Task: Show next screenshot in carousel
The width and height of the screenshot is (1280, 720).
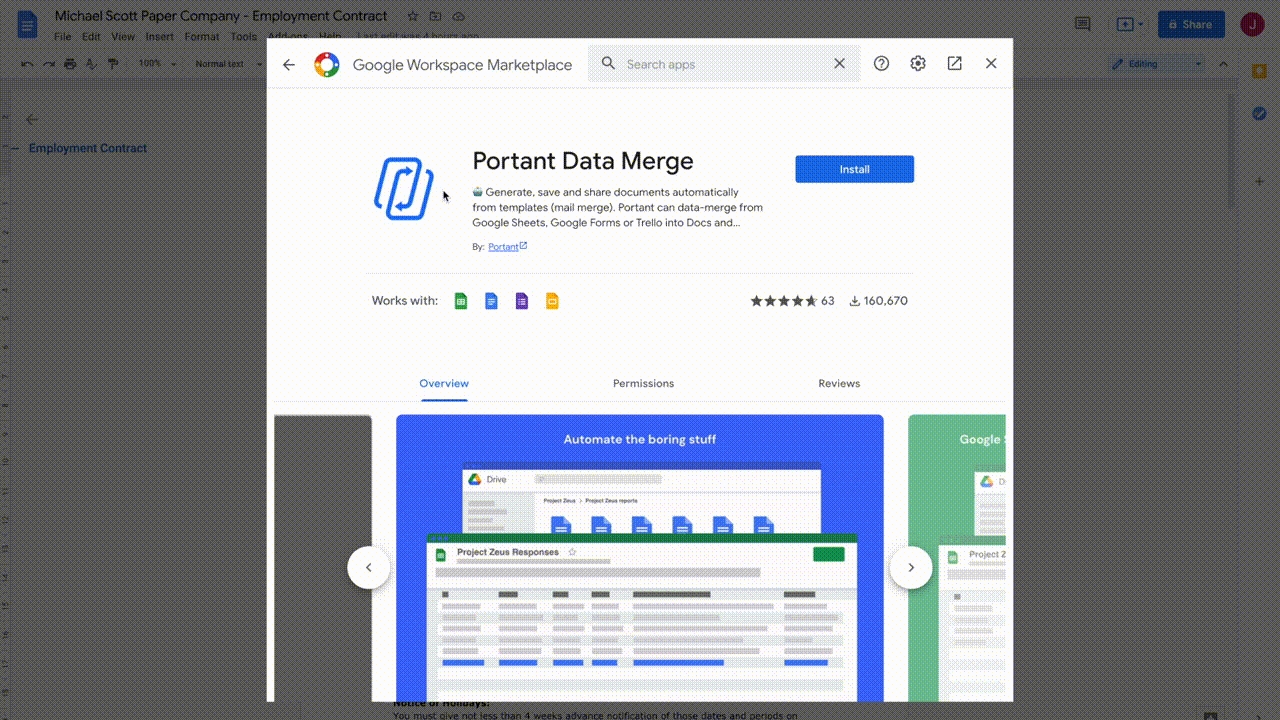Action: (x=910, y=568)
